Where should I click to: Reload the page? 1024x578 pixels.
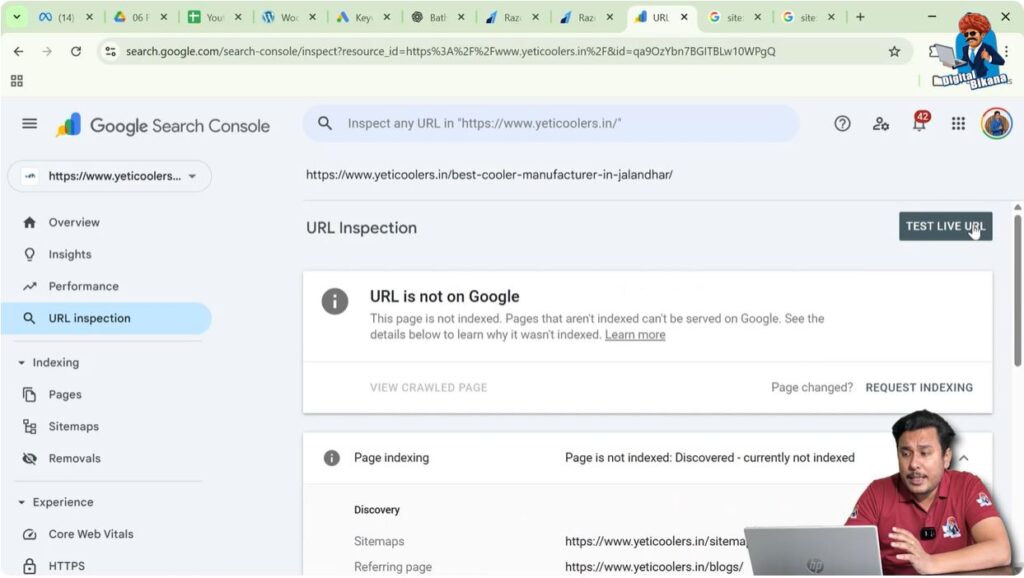pyautogui.click(x=76, y=51)
